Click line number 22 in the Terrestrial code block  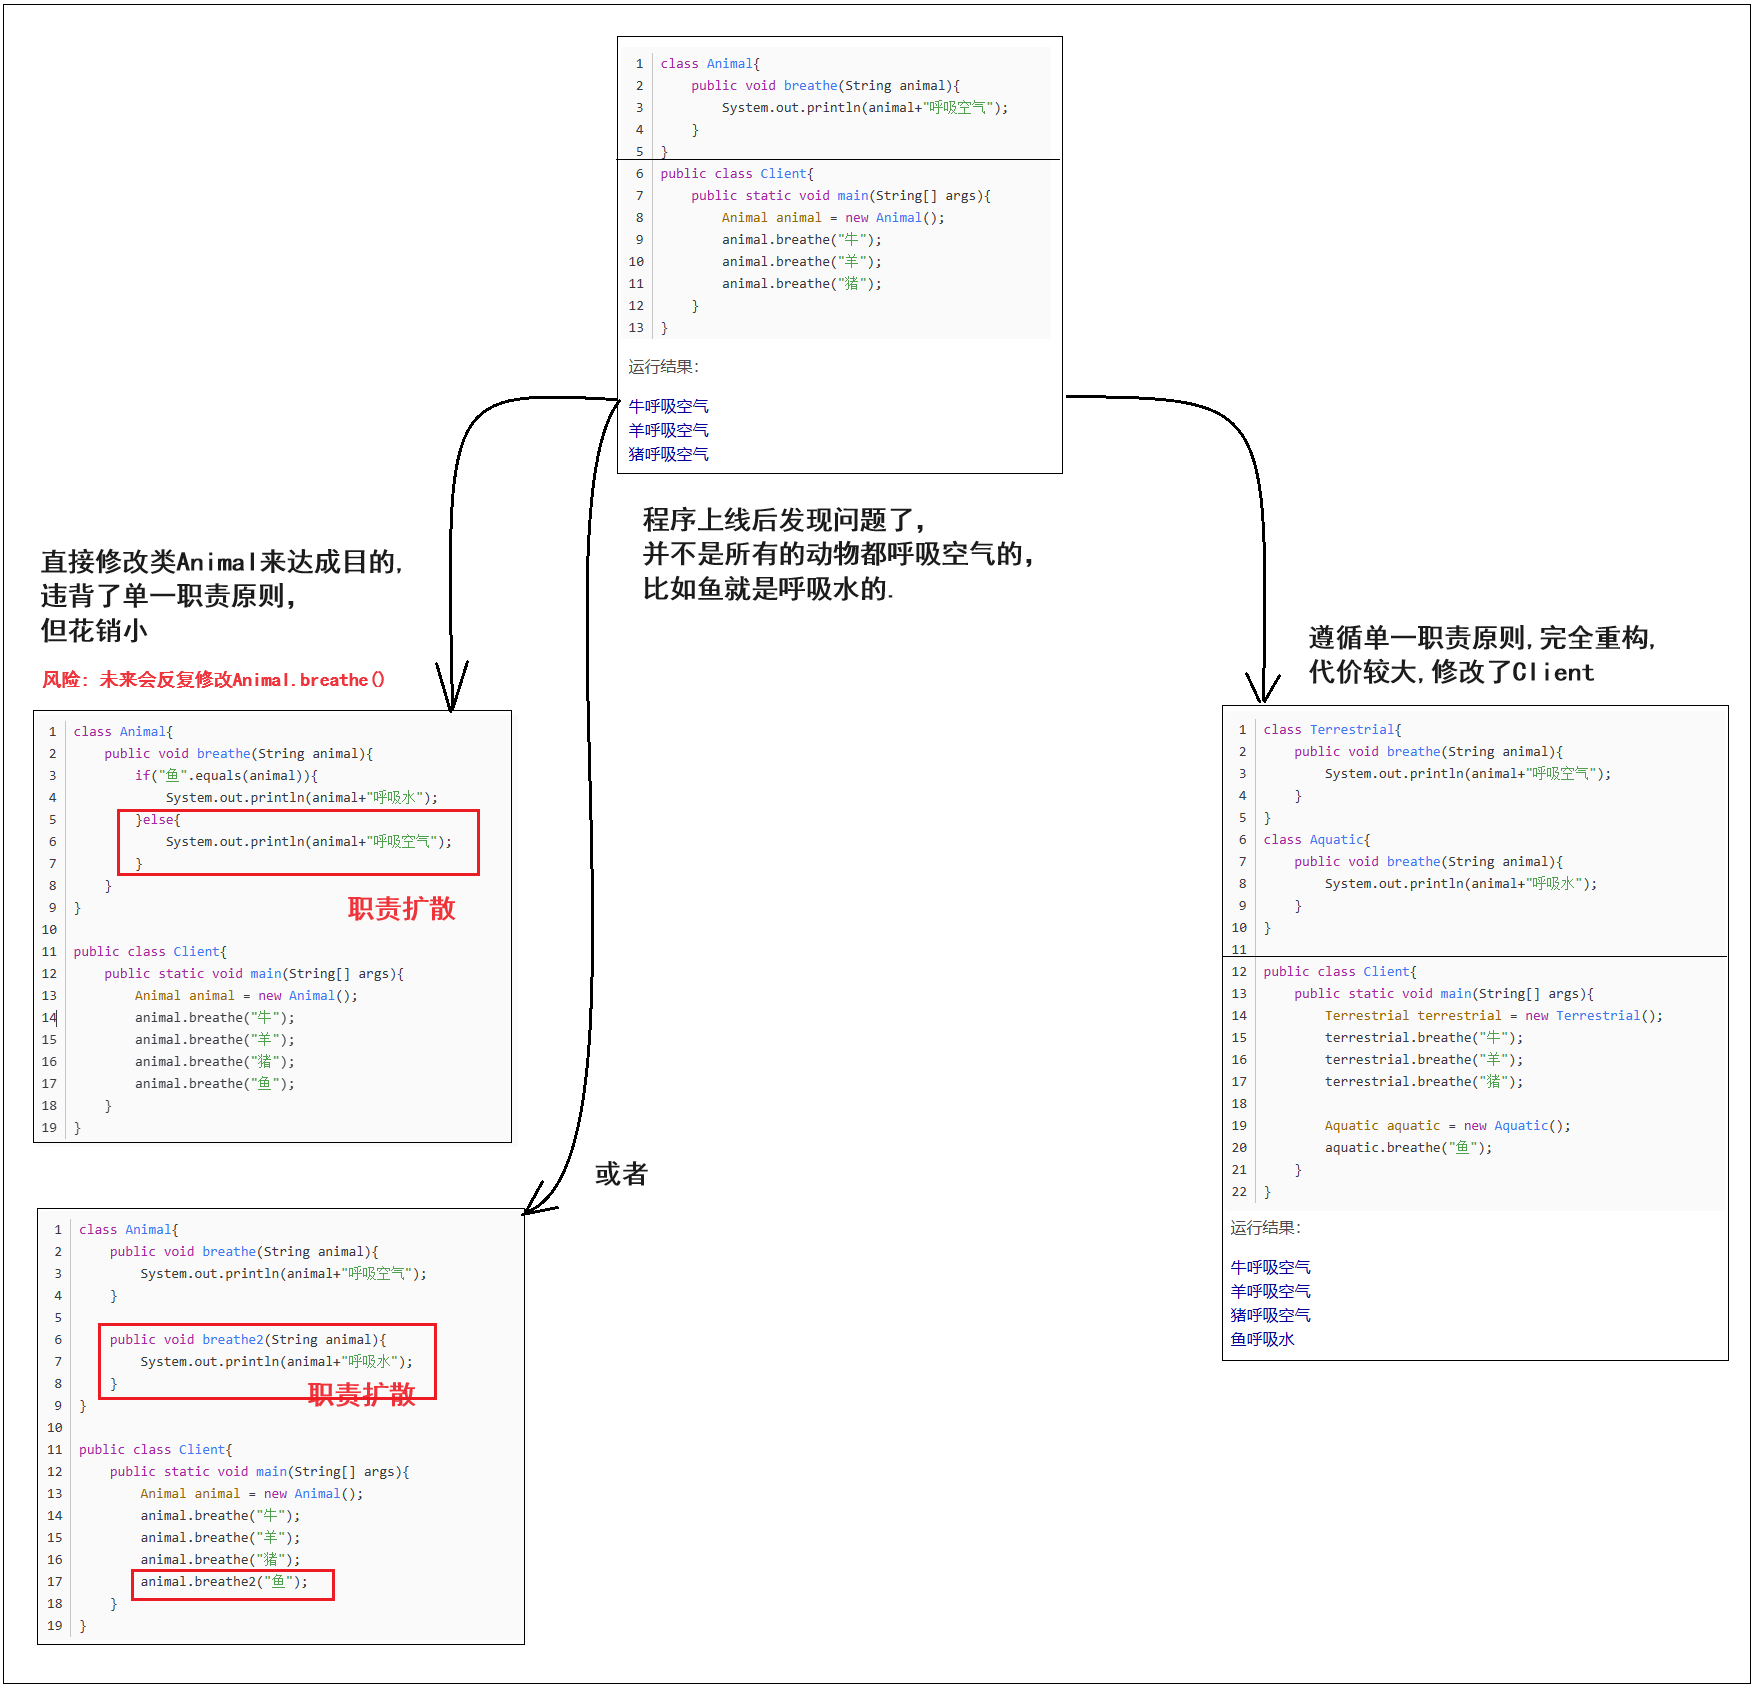pyautogui.click(x=1239, y=1192)
